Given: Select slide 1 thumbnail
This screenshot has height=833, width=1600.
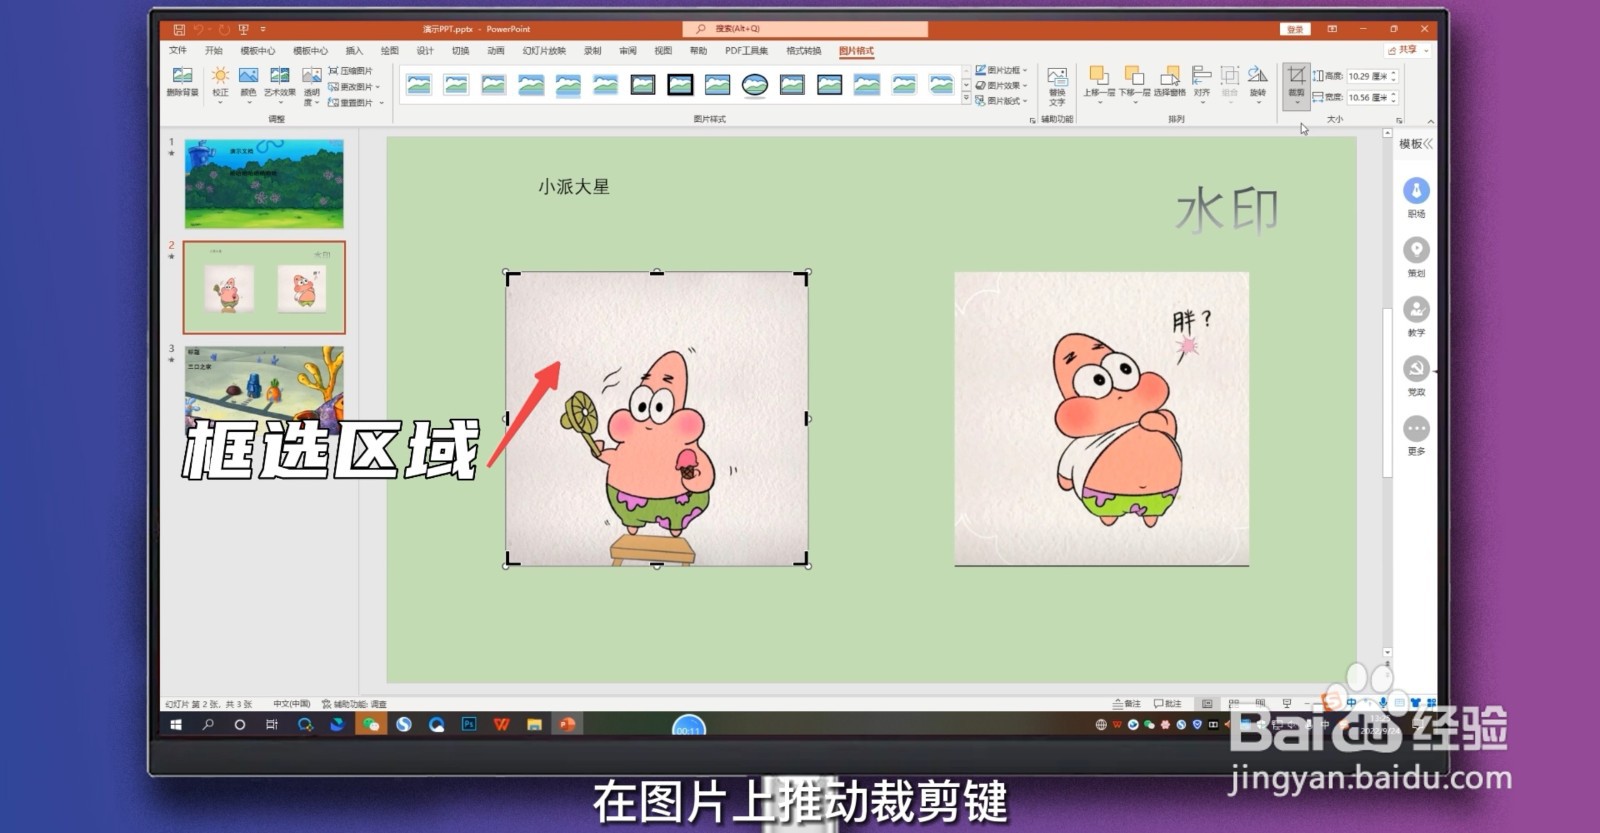Looking at the screenshot, I should tap(264, 184).
